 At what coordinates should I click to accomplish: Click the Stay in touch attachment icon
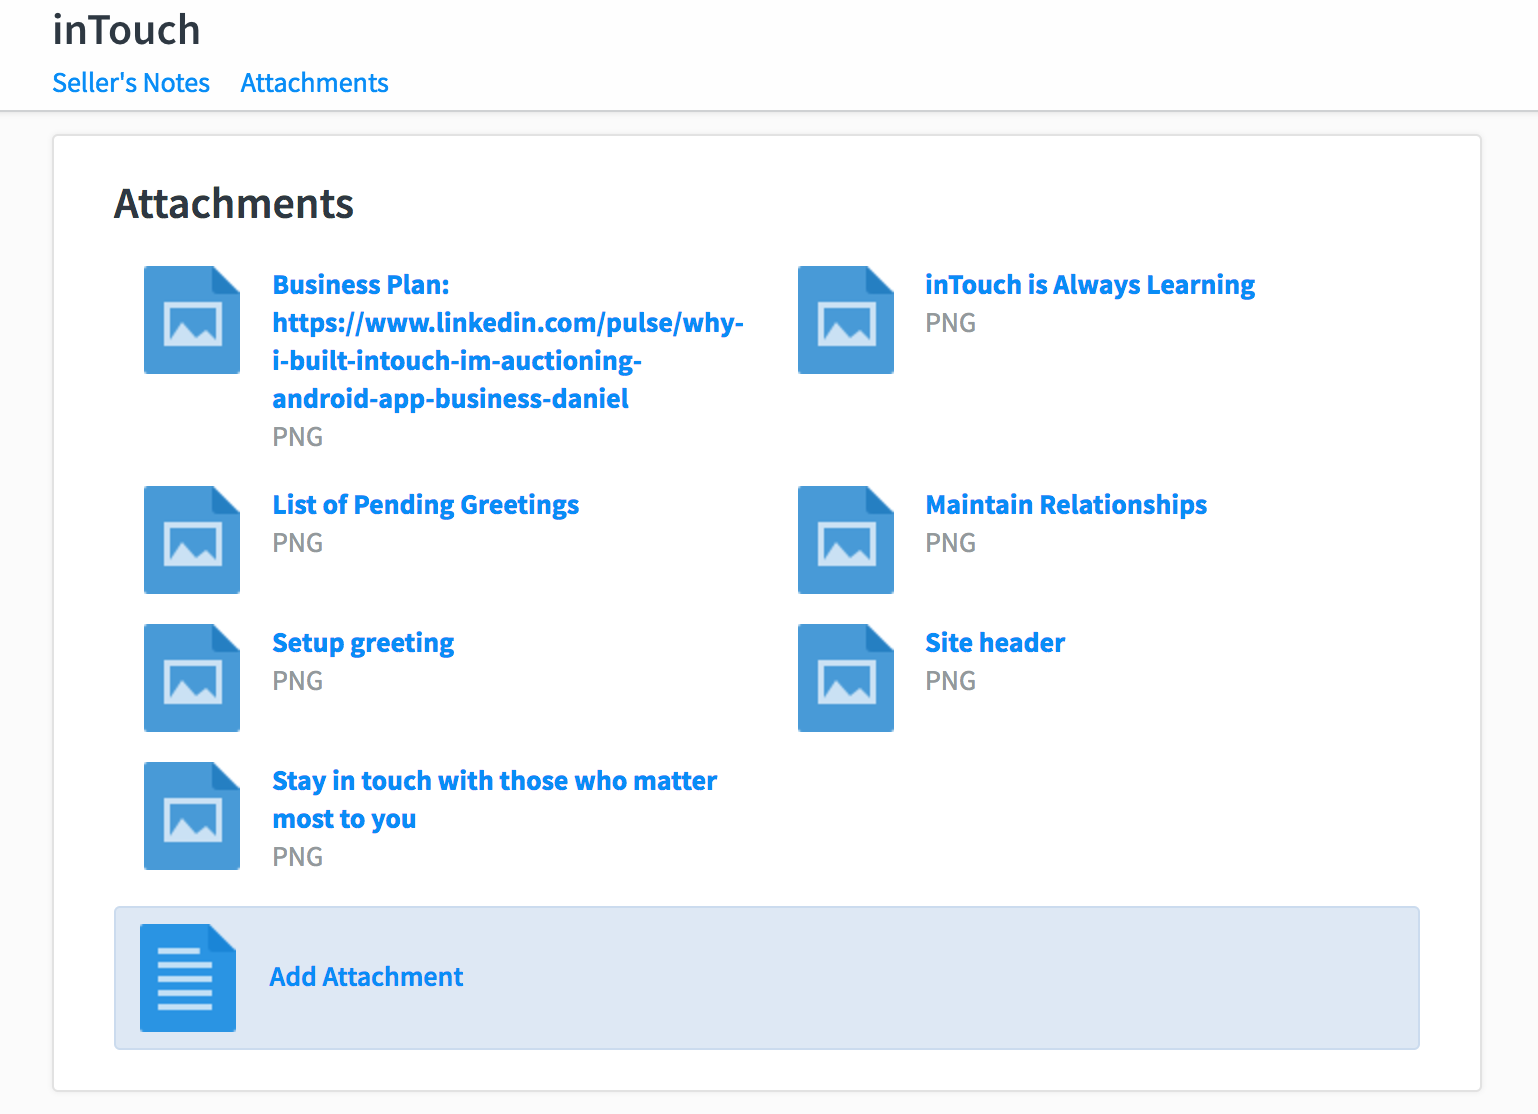point(192,816)
